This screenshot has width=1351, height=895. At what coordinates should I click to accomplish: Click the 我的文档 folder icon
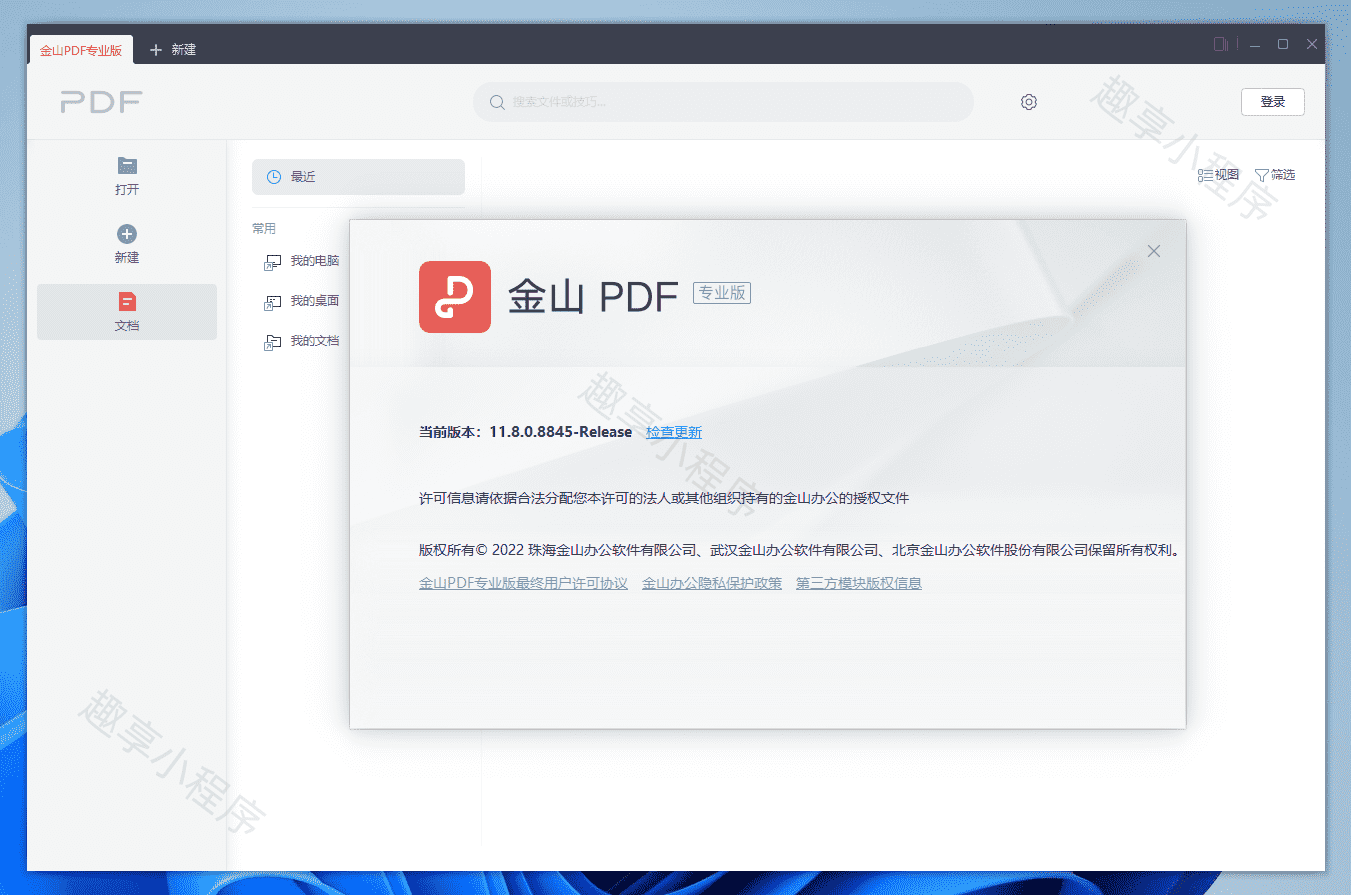click(x=272, y=341)
